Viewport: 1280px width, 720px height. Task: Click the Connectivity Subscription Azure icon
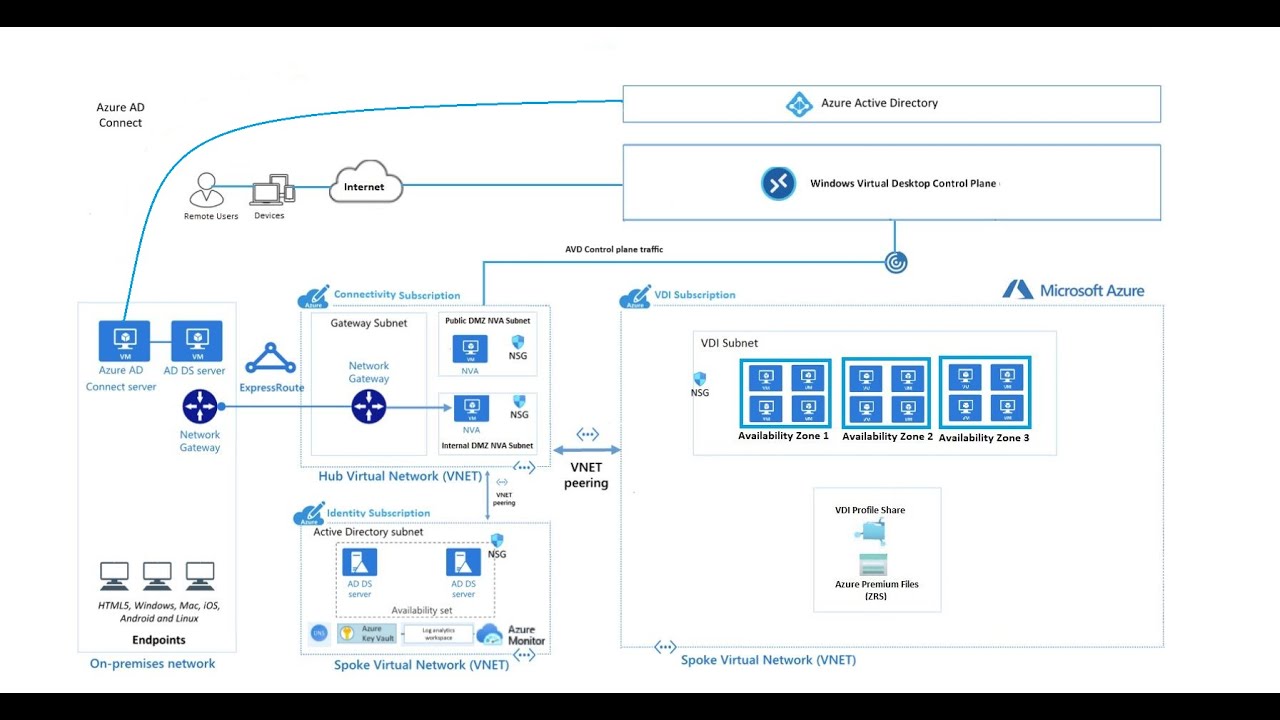[313, 296]
